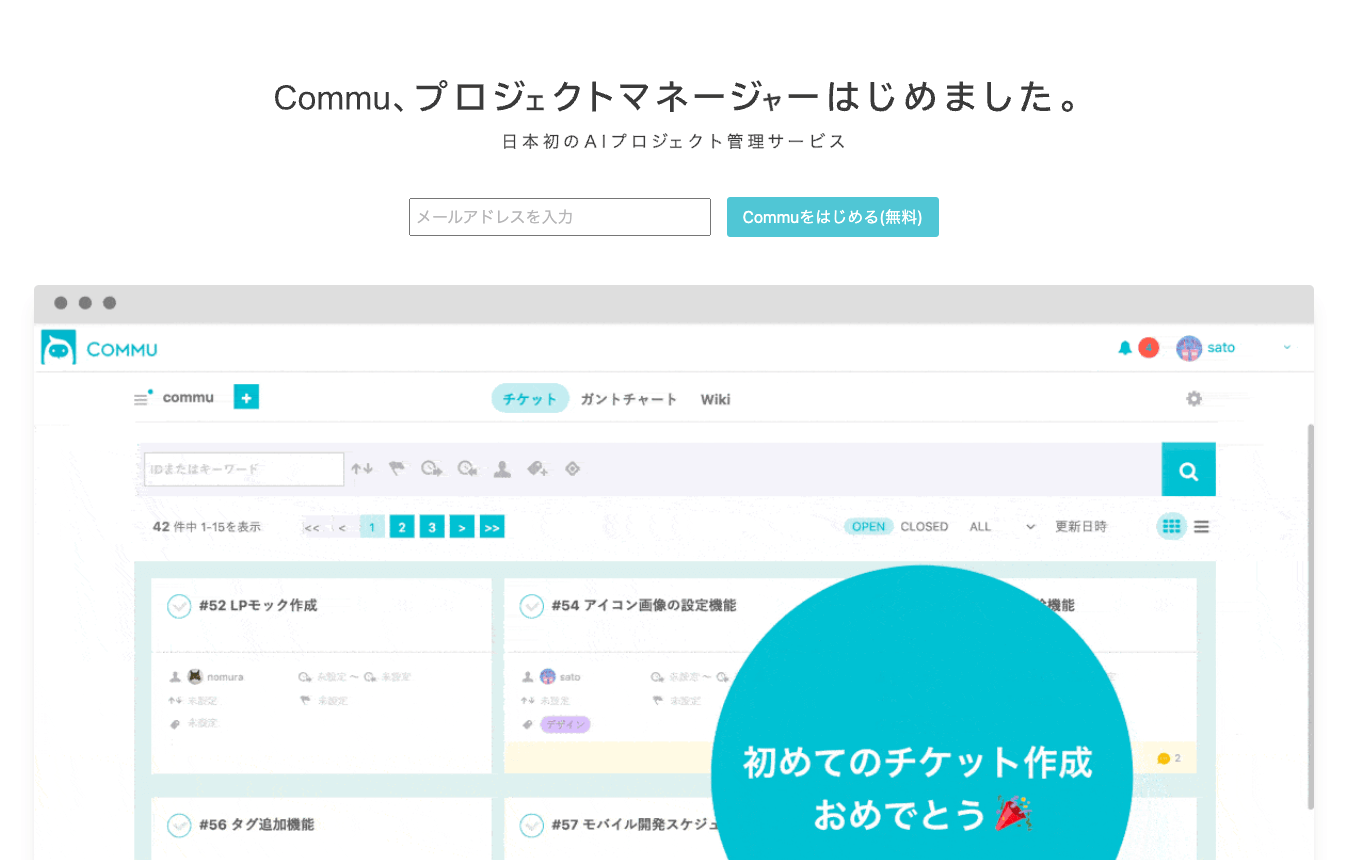Click the assignee person icon on ticket #54
Image resolution: width=1348 pixels, height=860 pixels.
[x=528, y=677]
